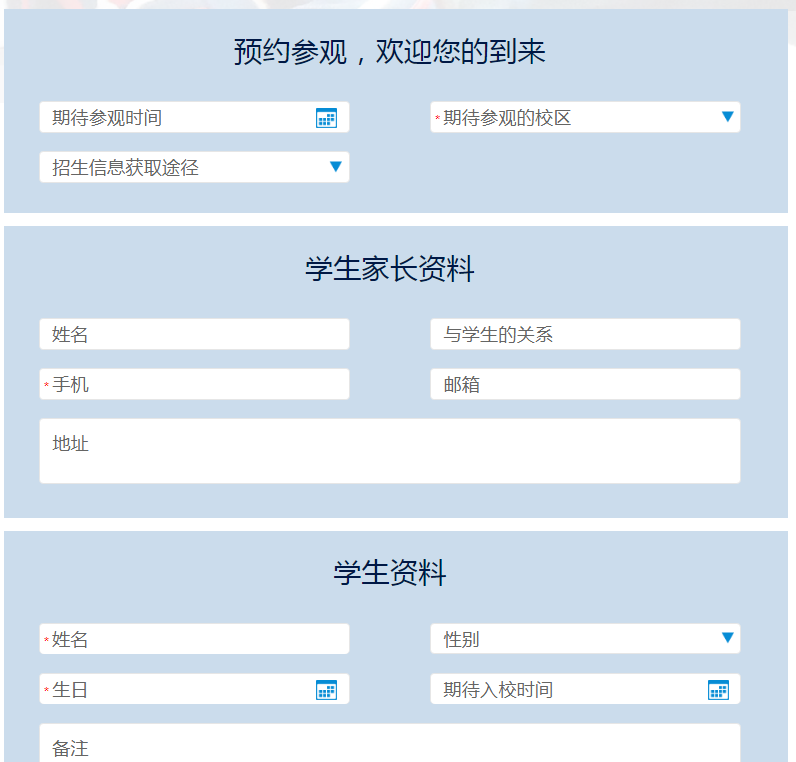Click the 手机 phone number field

[194, 384]
